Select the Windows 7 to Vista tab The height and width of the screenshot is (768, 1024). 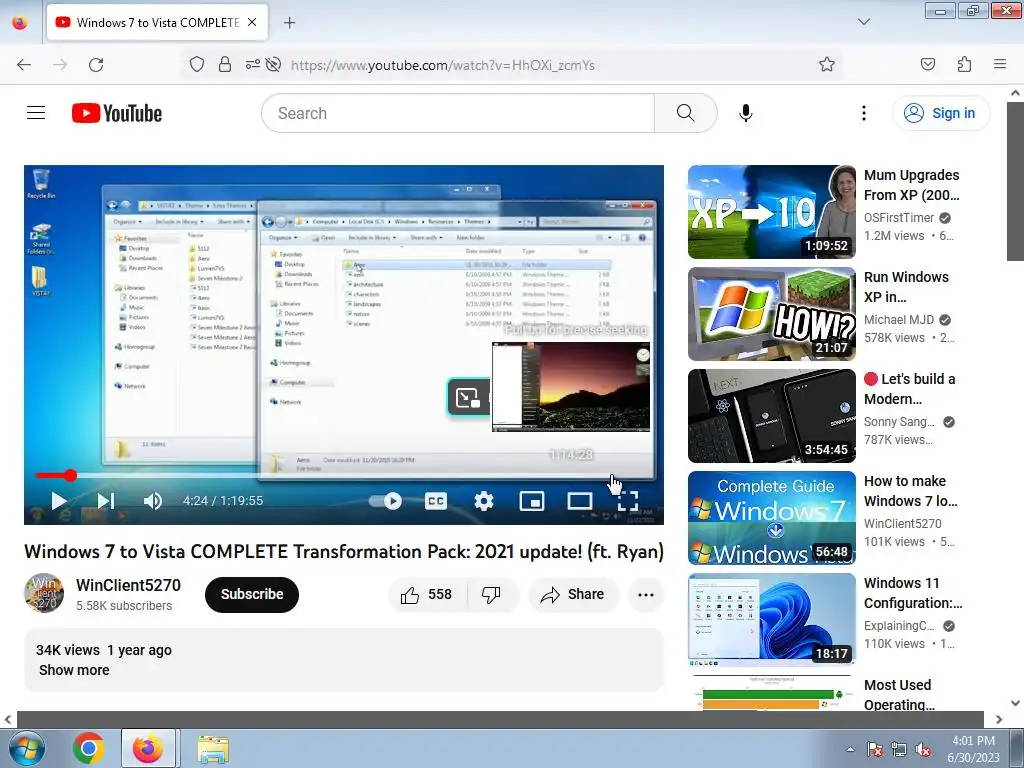[157, 22]
